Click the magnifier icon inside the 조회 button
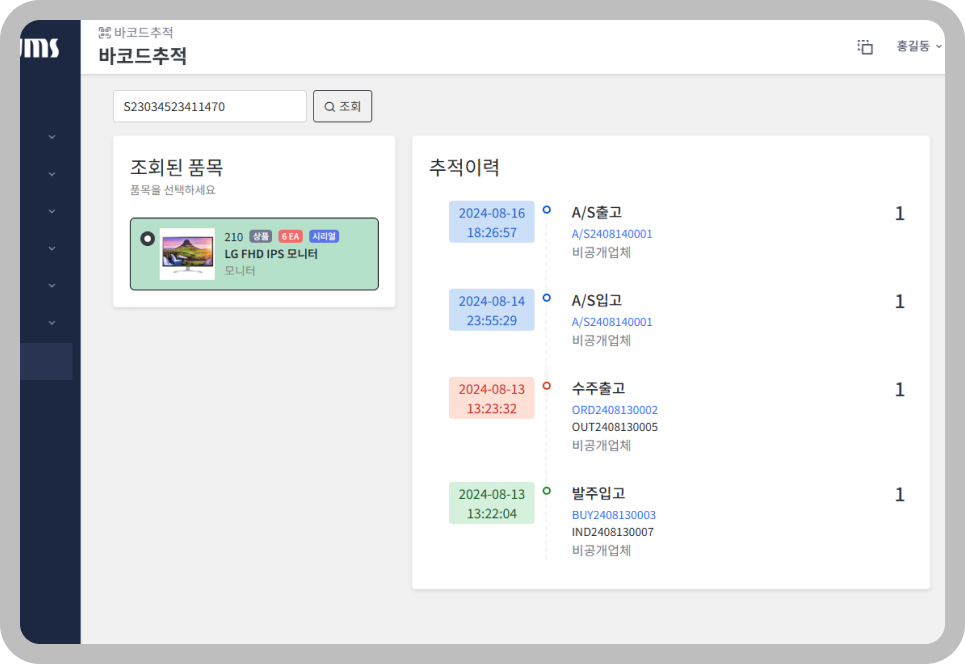This screenshot has width=965, height=664. coord(328,106)
